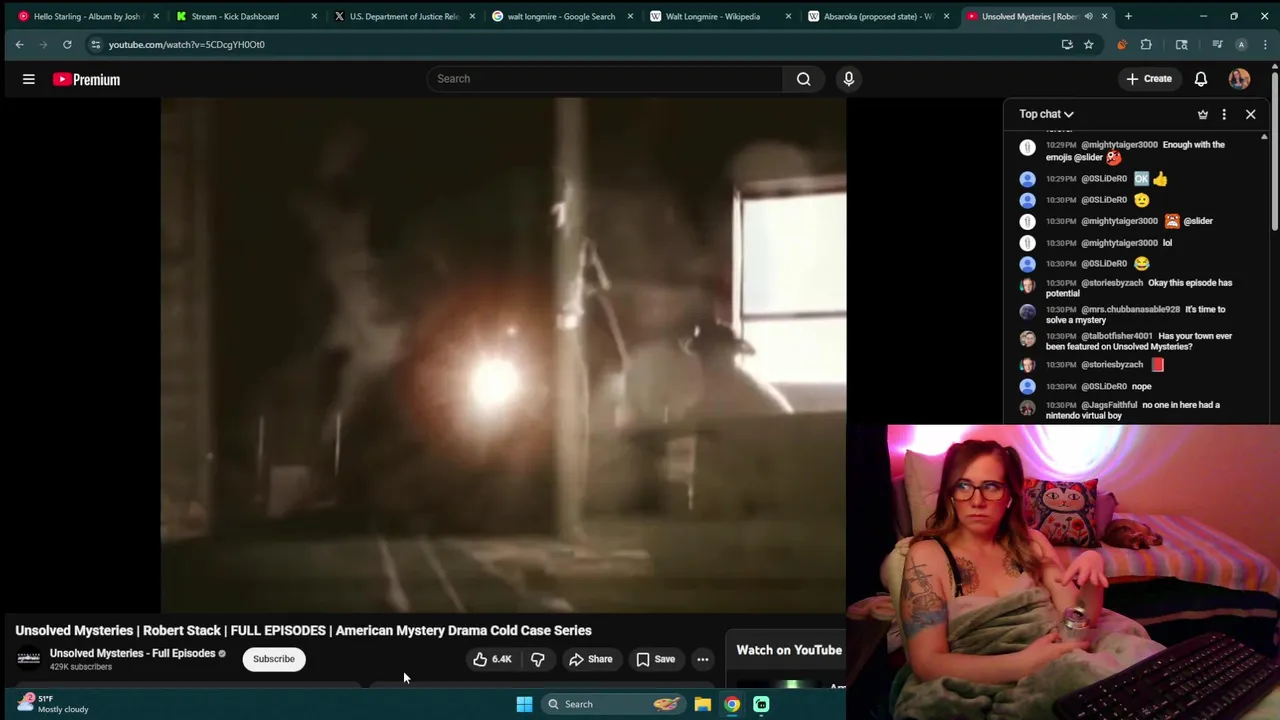The height and width of the screenshot is (720, 1280).
Task: Open a new browser tab
Action: tap(1128, 16)
